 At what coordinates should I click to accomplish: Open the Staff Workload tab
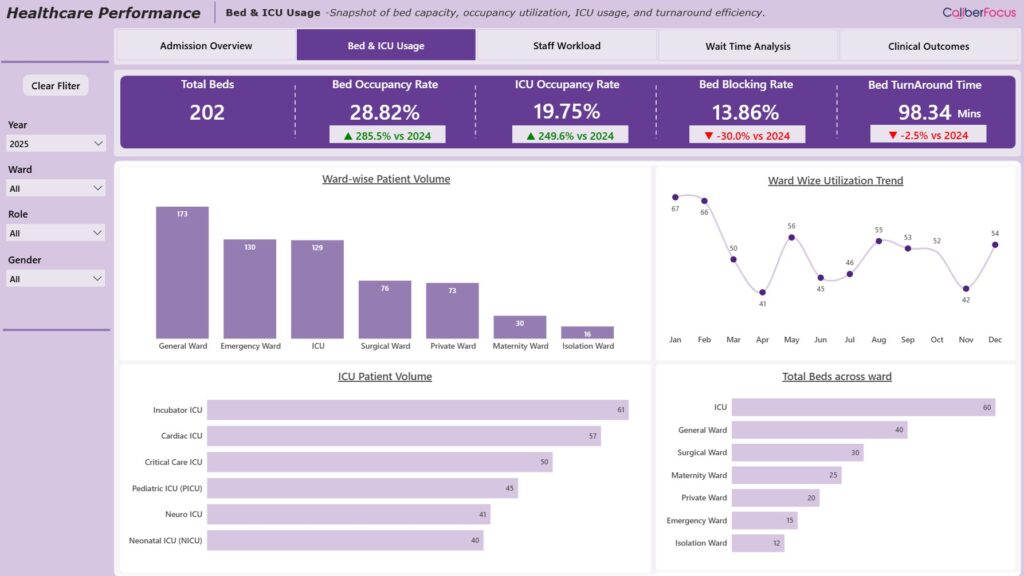(x=567, y=46)
